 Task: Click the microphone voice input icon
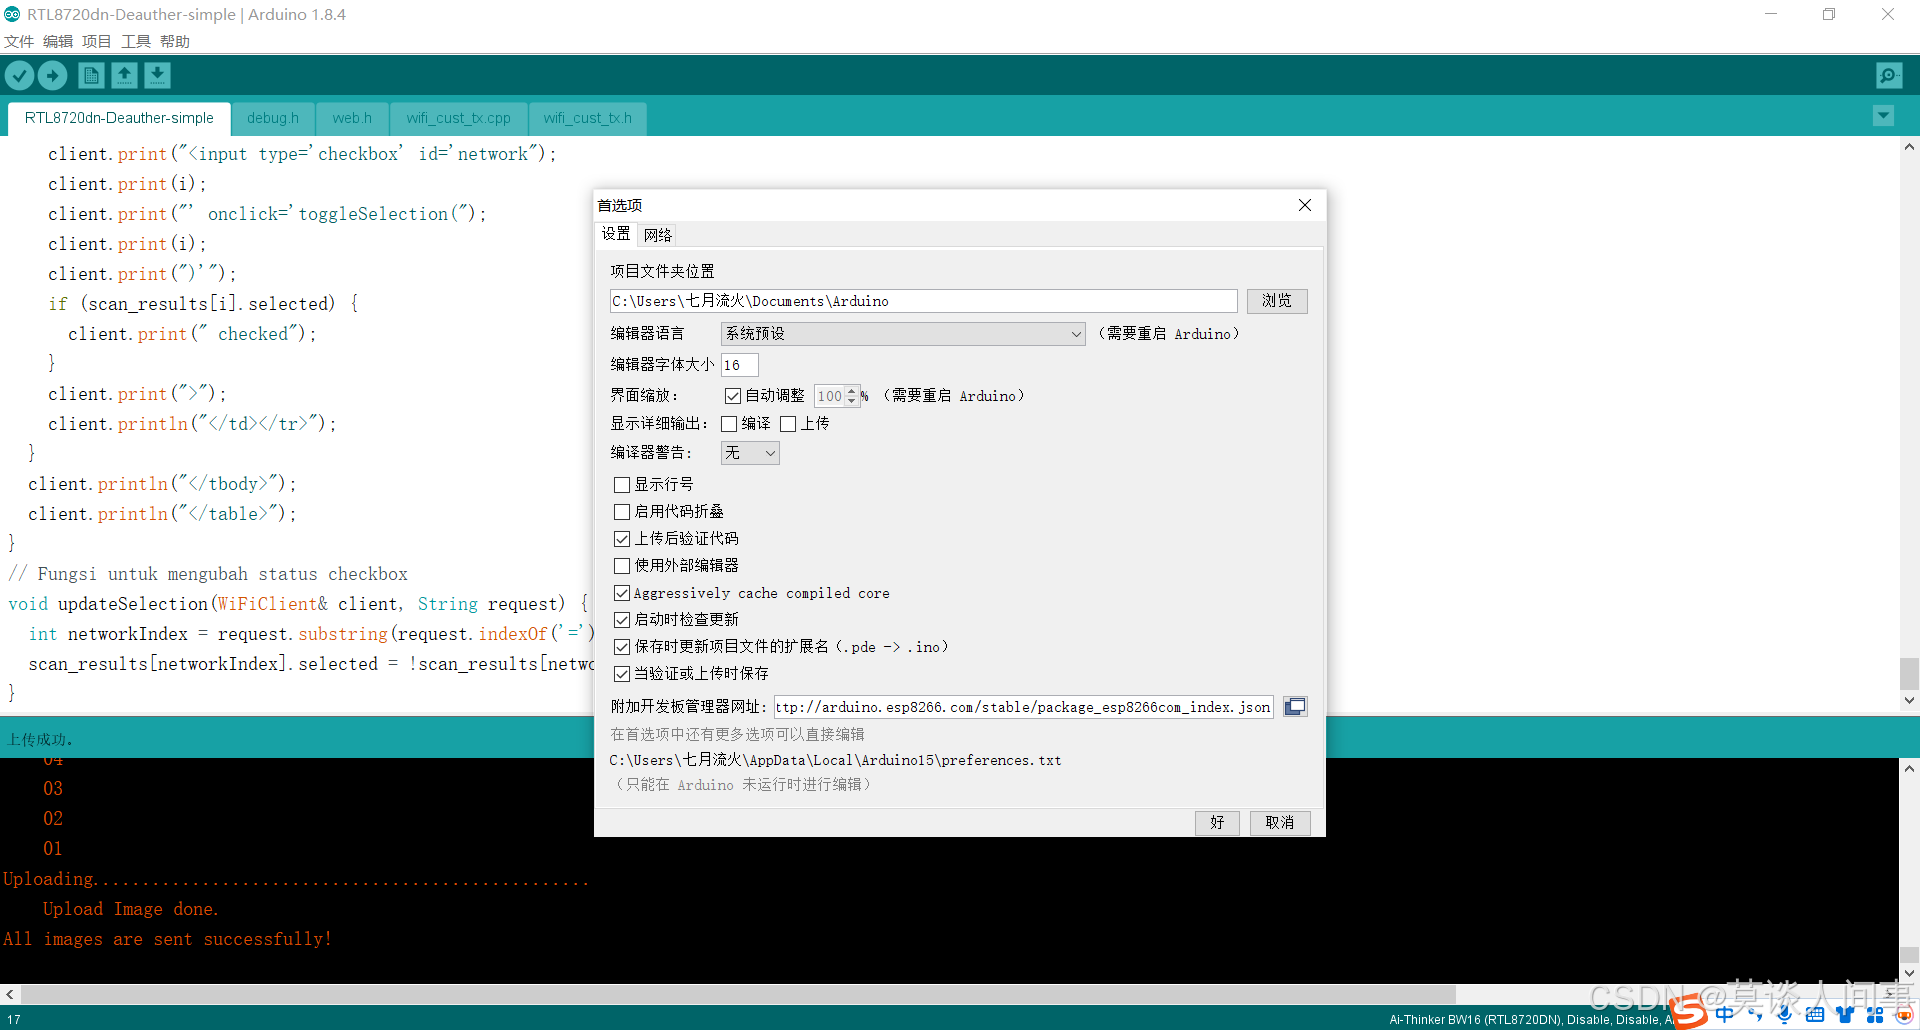click(1784, 1014)
